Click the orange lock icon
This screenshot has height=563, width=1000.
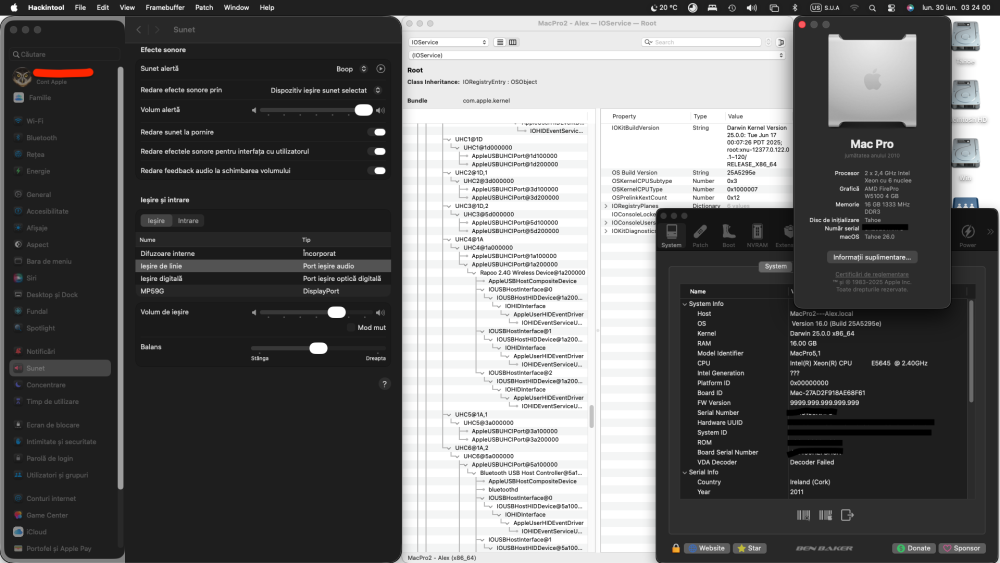(675, 548)
